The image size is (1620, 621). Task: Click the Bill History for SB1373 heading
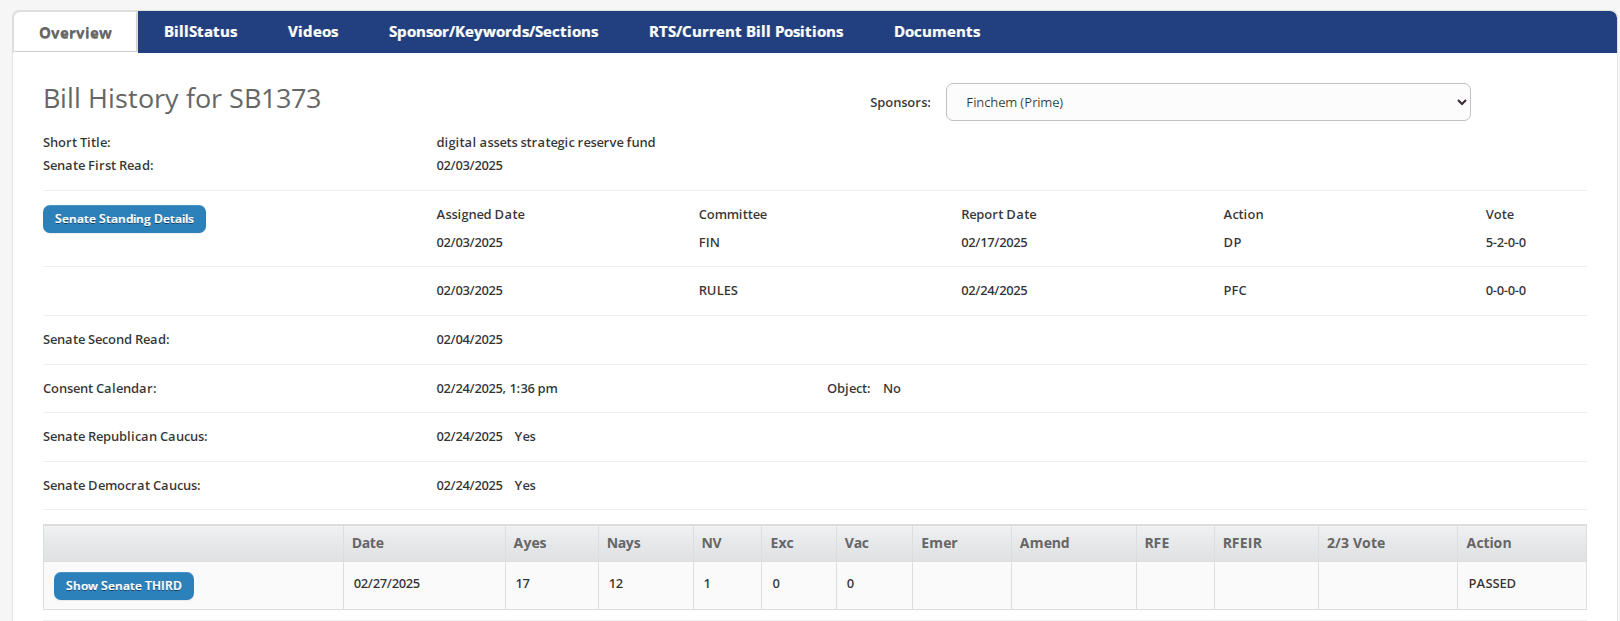tap(182, 99)
